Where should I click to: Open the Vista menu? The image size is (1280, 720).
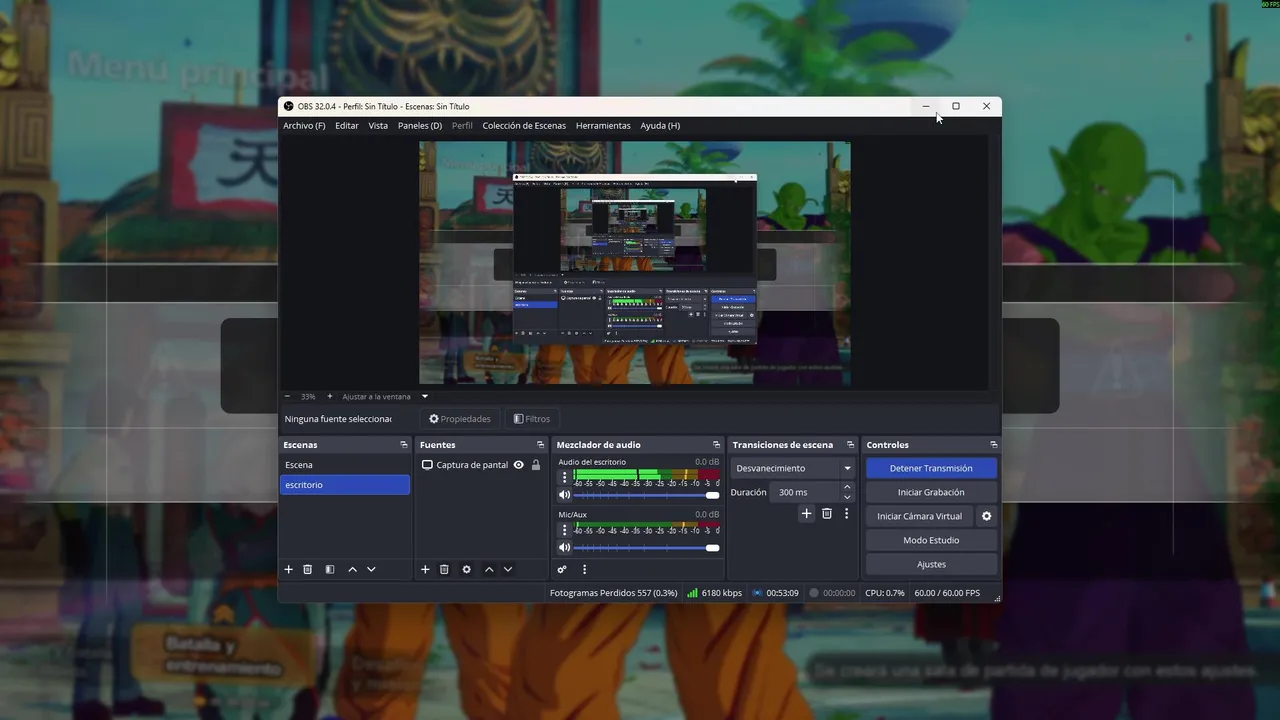(378, 126)
